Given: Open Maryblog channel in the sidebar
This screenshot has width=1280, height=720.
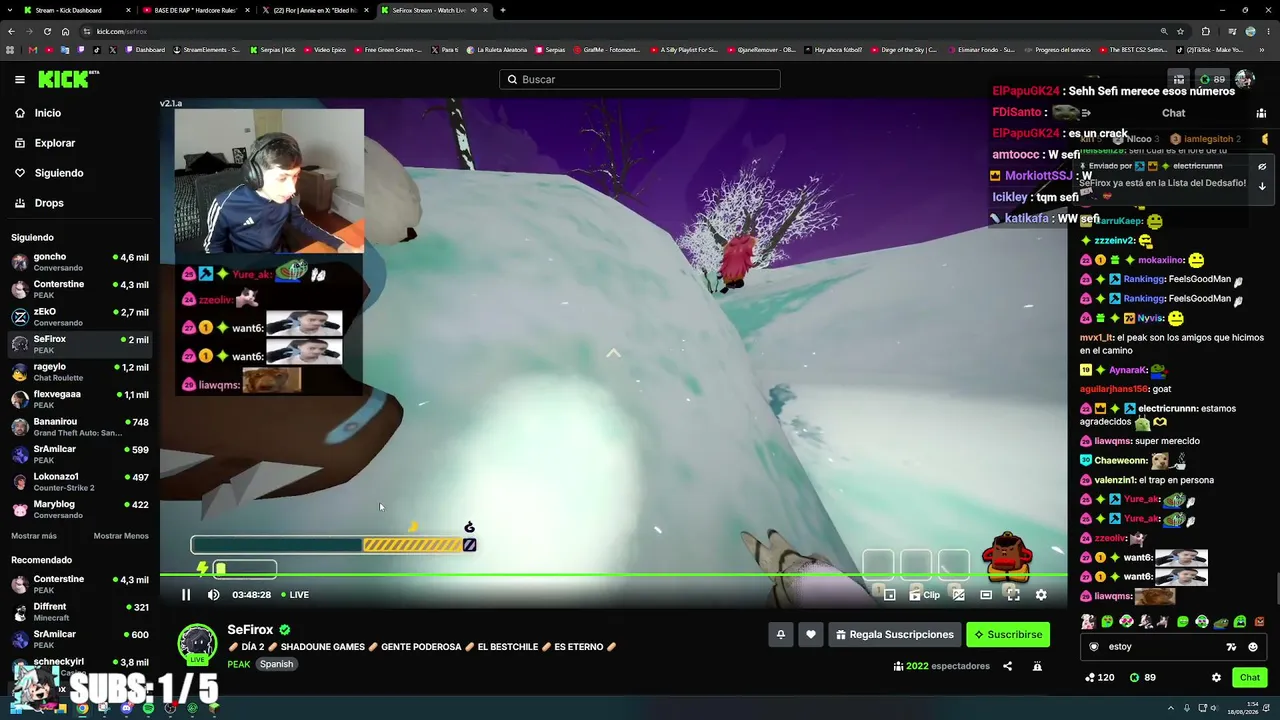Looking at the screenshot, I should [80, 509].
